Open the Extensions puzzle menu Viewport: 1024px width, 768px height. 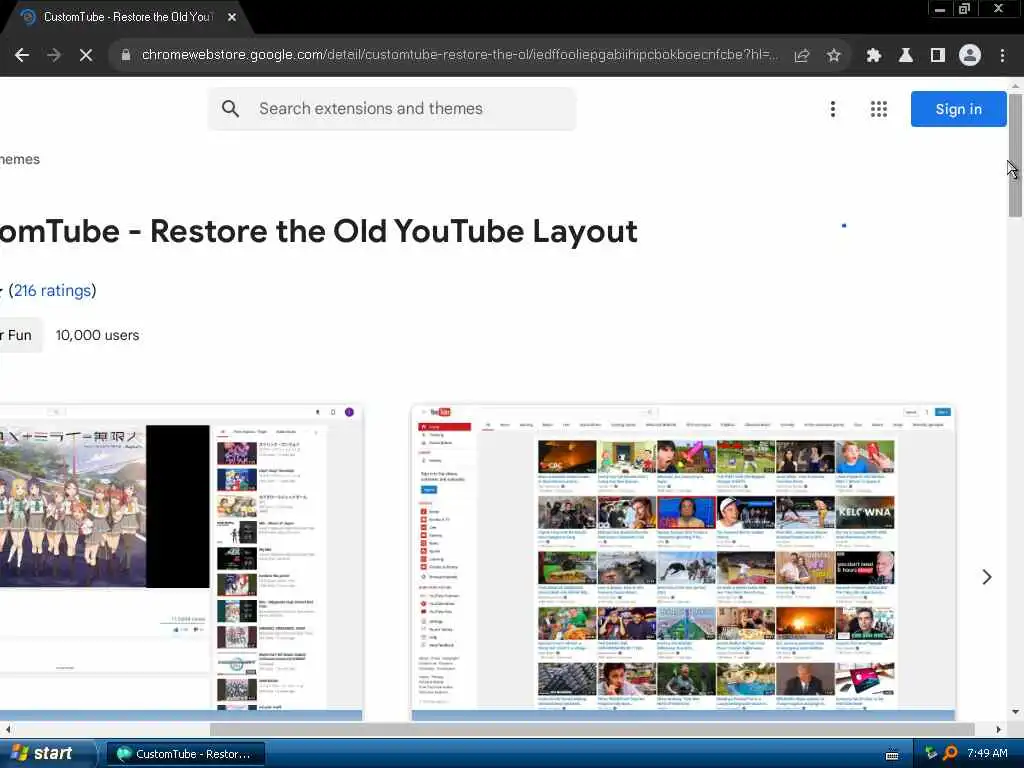coord(874,56)
